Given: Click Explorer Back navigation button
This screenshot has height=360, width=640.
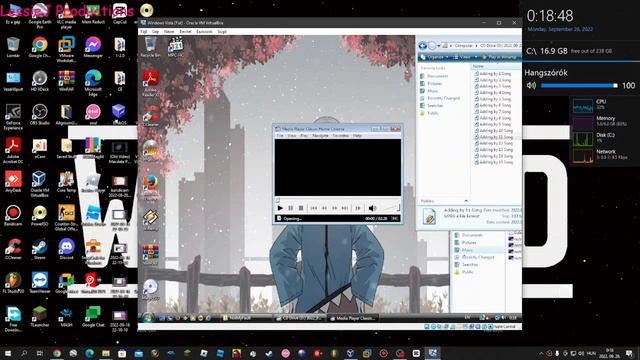Looking at the screenshot, I should pyautogui.click(x=423, y=46).
